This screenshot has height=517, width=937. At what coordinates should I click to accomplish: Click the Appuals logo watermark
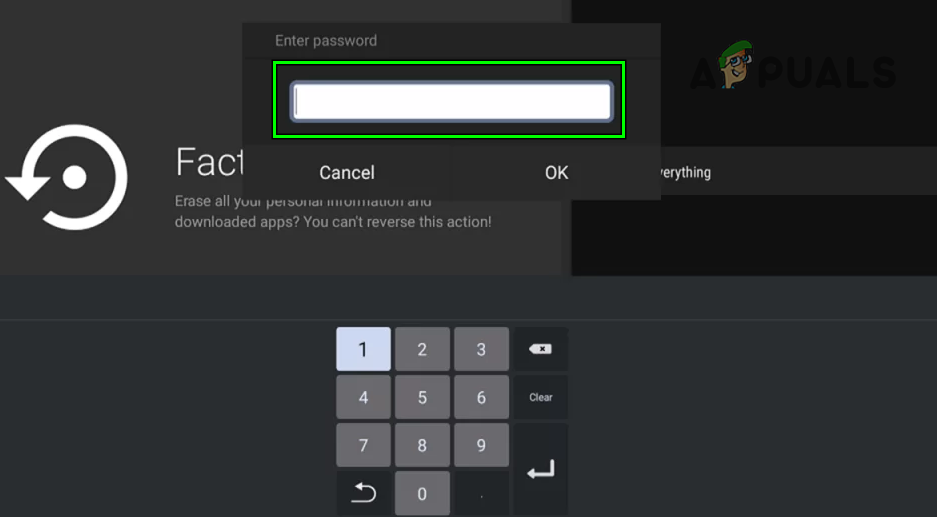click(793, 66)
